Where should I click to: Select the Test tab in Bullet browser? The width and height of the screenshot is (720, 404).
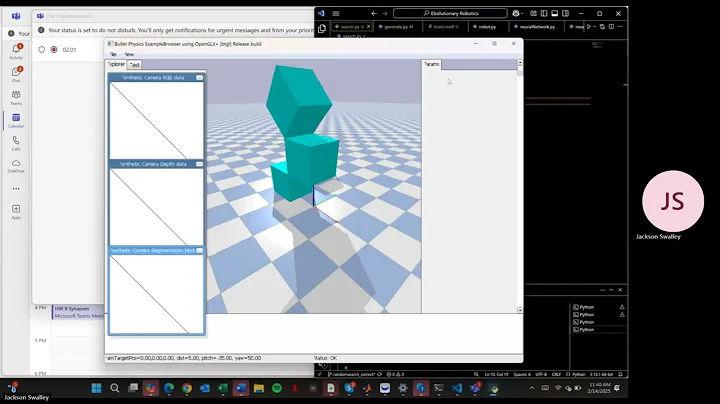pos(134,65)
